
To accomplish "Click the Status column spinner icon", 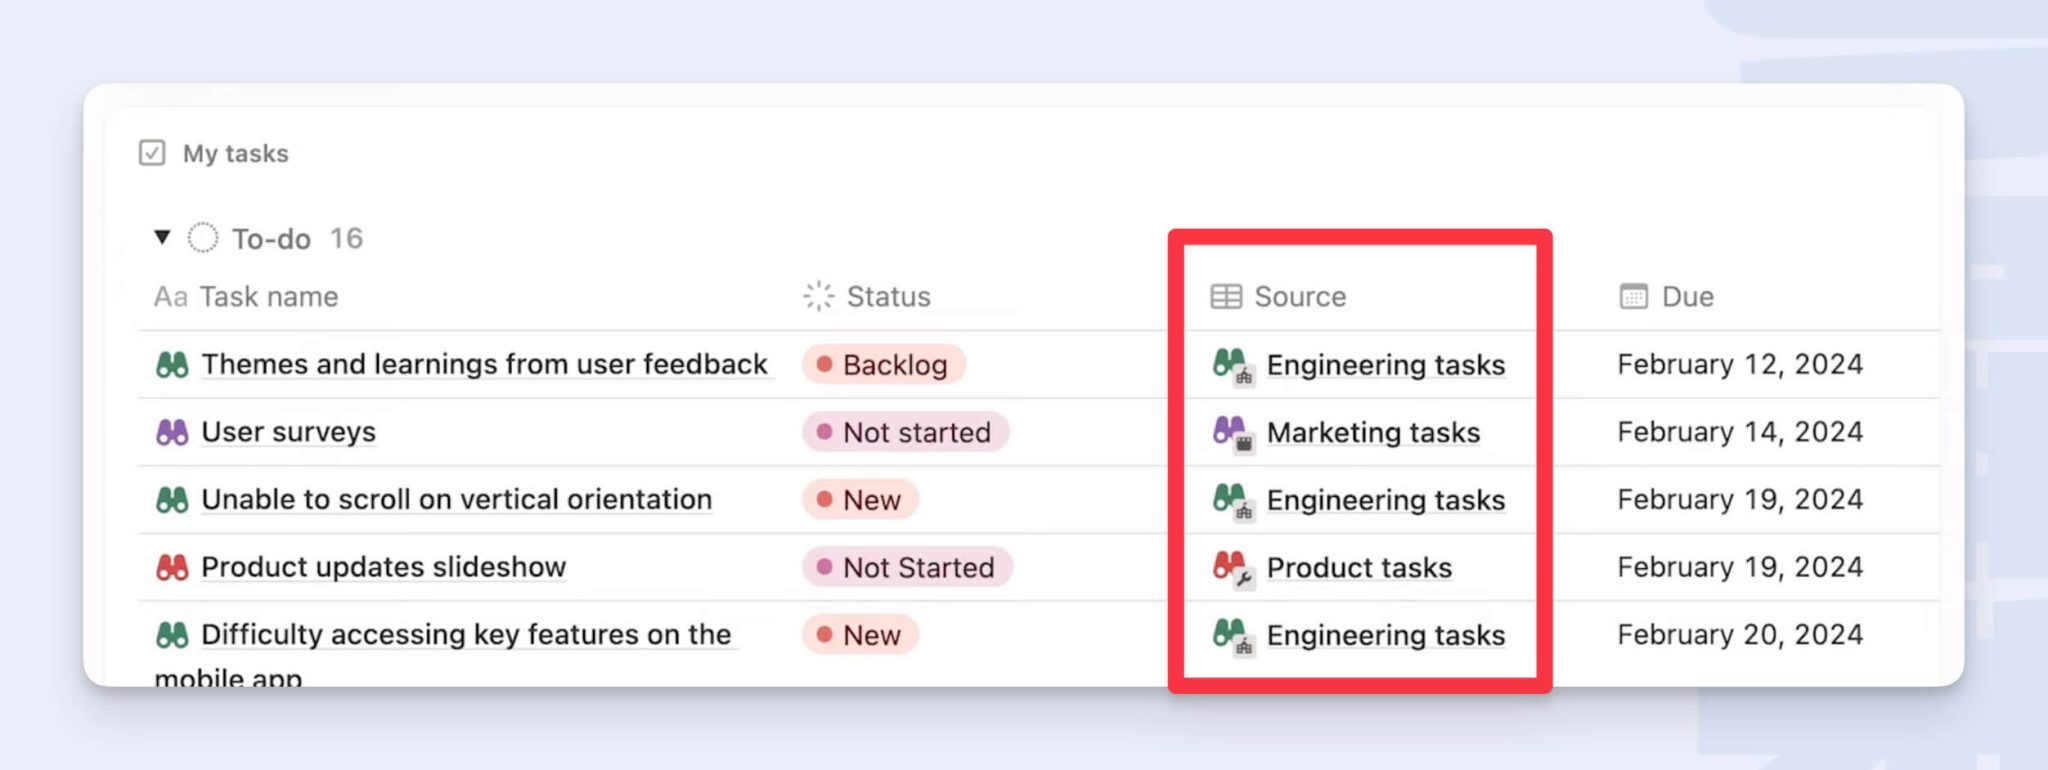I will [x=818, y=296].
